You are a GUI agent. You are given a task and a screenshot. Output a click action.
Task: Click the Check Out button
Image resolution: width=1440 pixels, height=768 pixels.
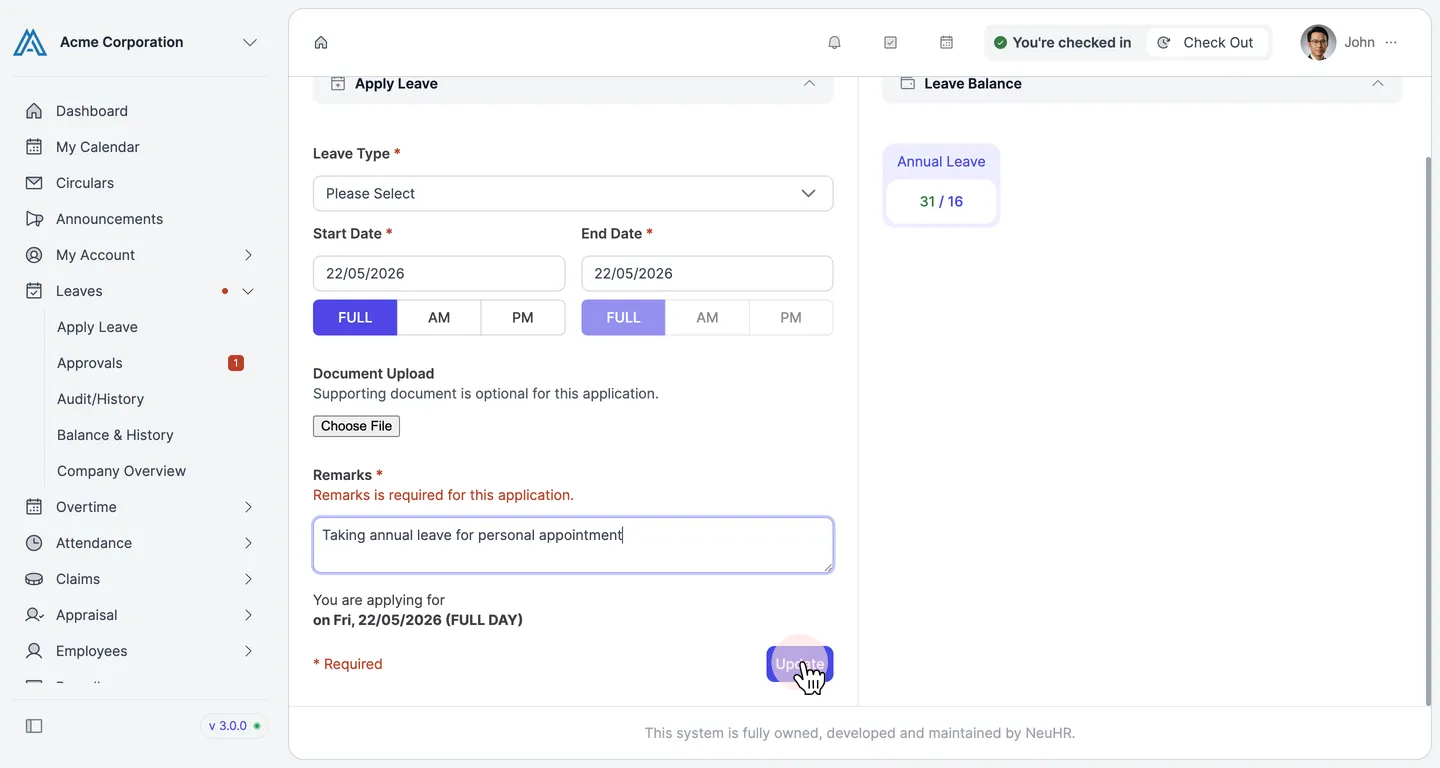coord(1206,42)
